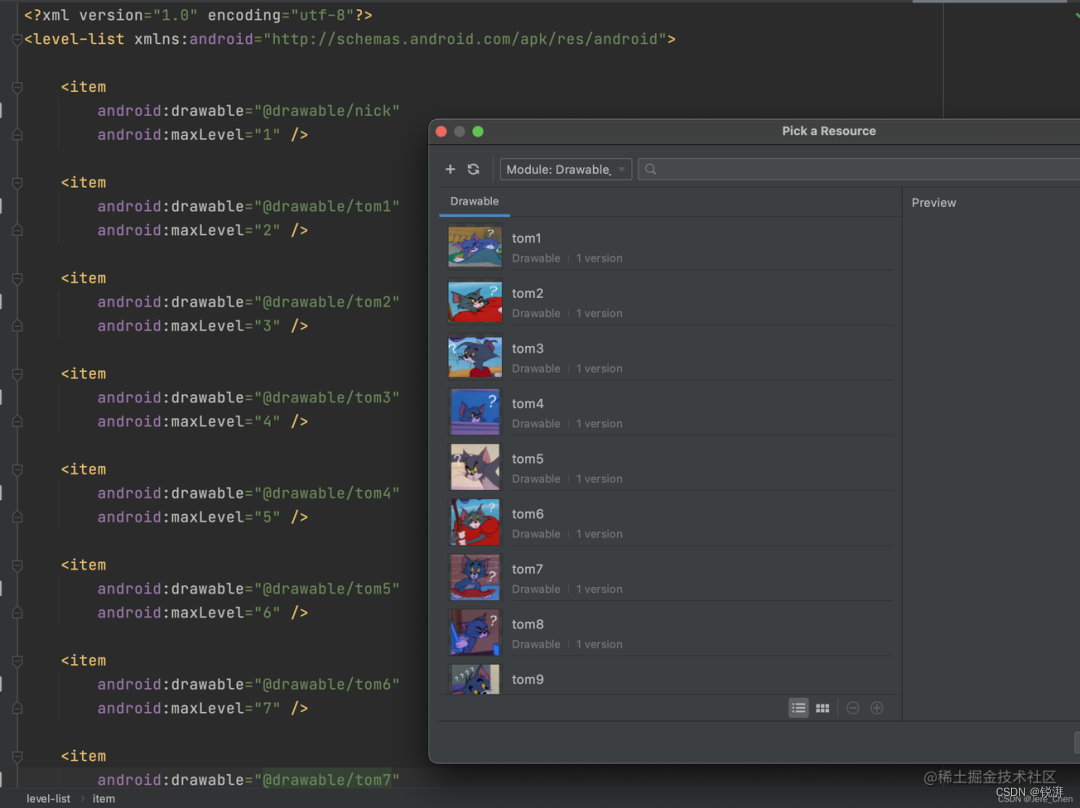
Task: Click the add resource plus icon
Action: 450,169
